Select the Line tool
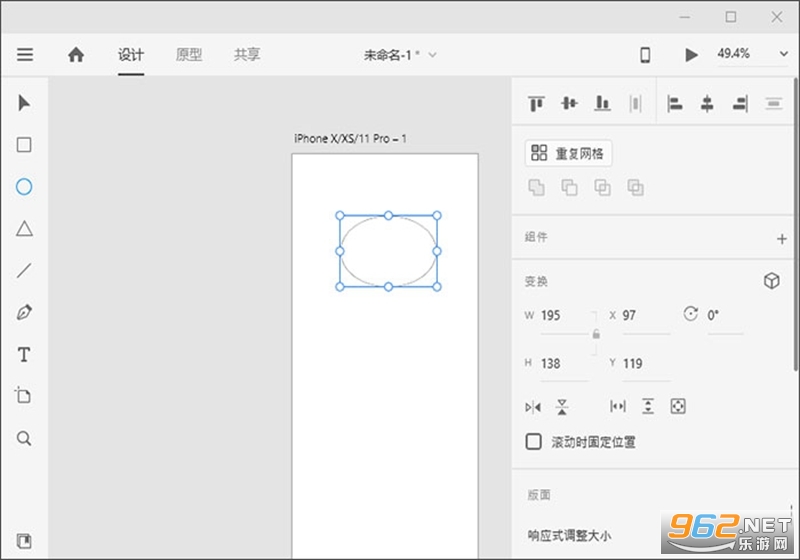The width and height of the screenshot is (800, 560). click(24, 270)
